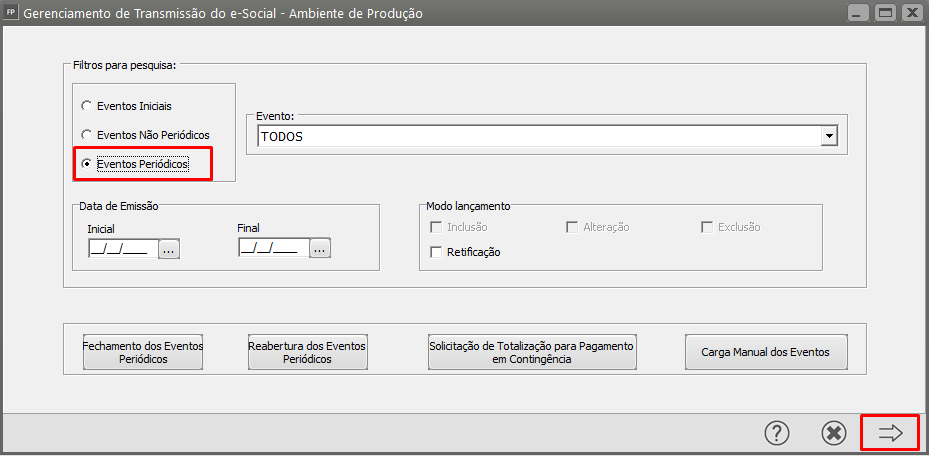Viewport: 929px width, 456px height.
Task: Enable the Retificação checkbox
Action: (435, 252)
